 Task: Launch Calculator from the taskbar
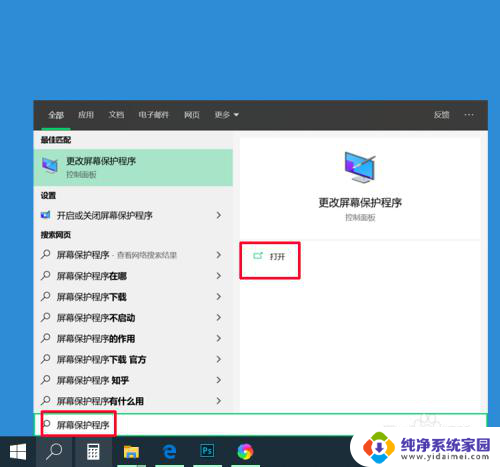click(x=93, y=452)
